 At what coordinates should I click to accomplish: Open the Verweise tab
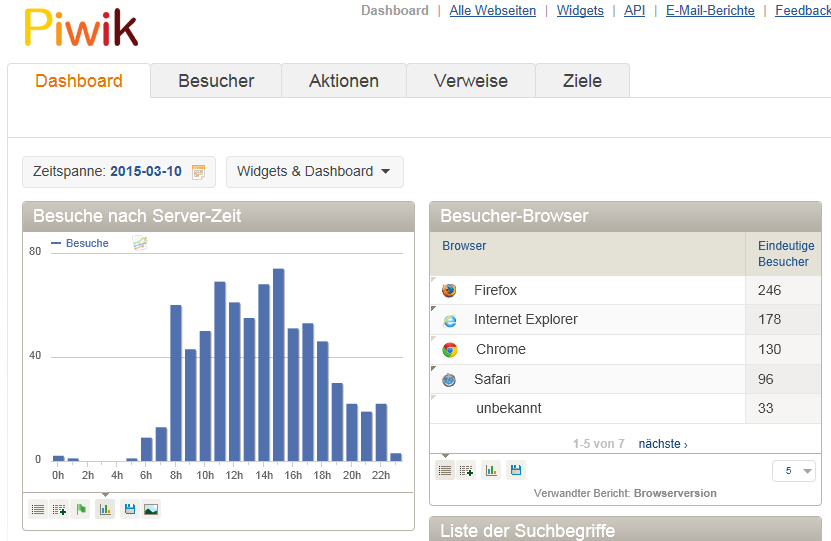click(x=471, y=81)
